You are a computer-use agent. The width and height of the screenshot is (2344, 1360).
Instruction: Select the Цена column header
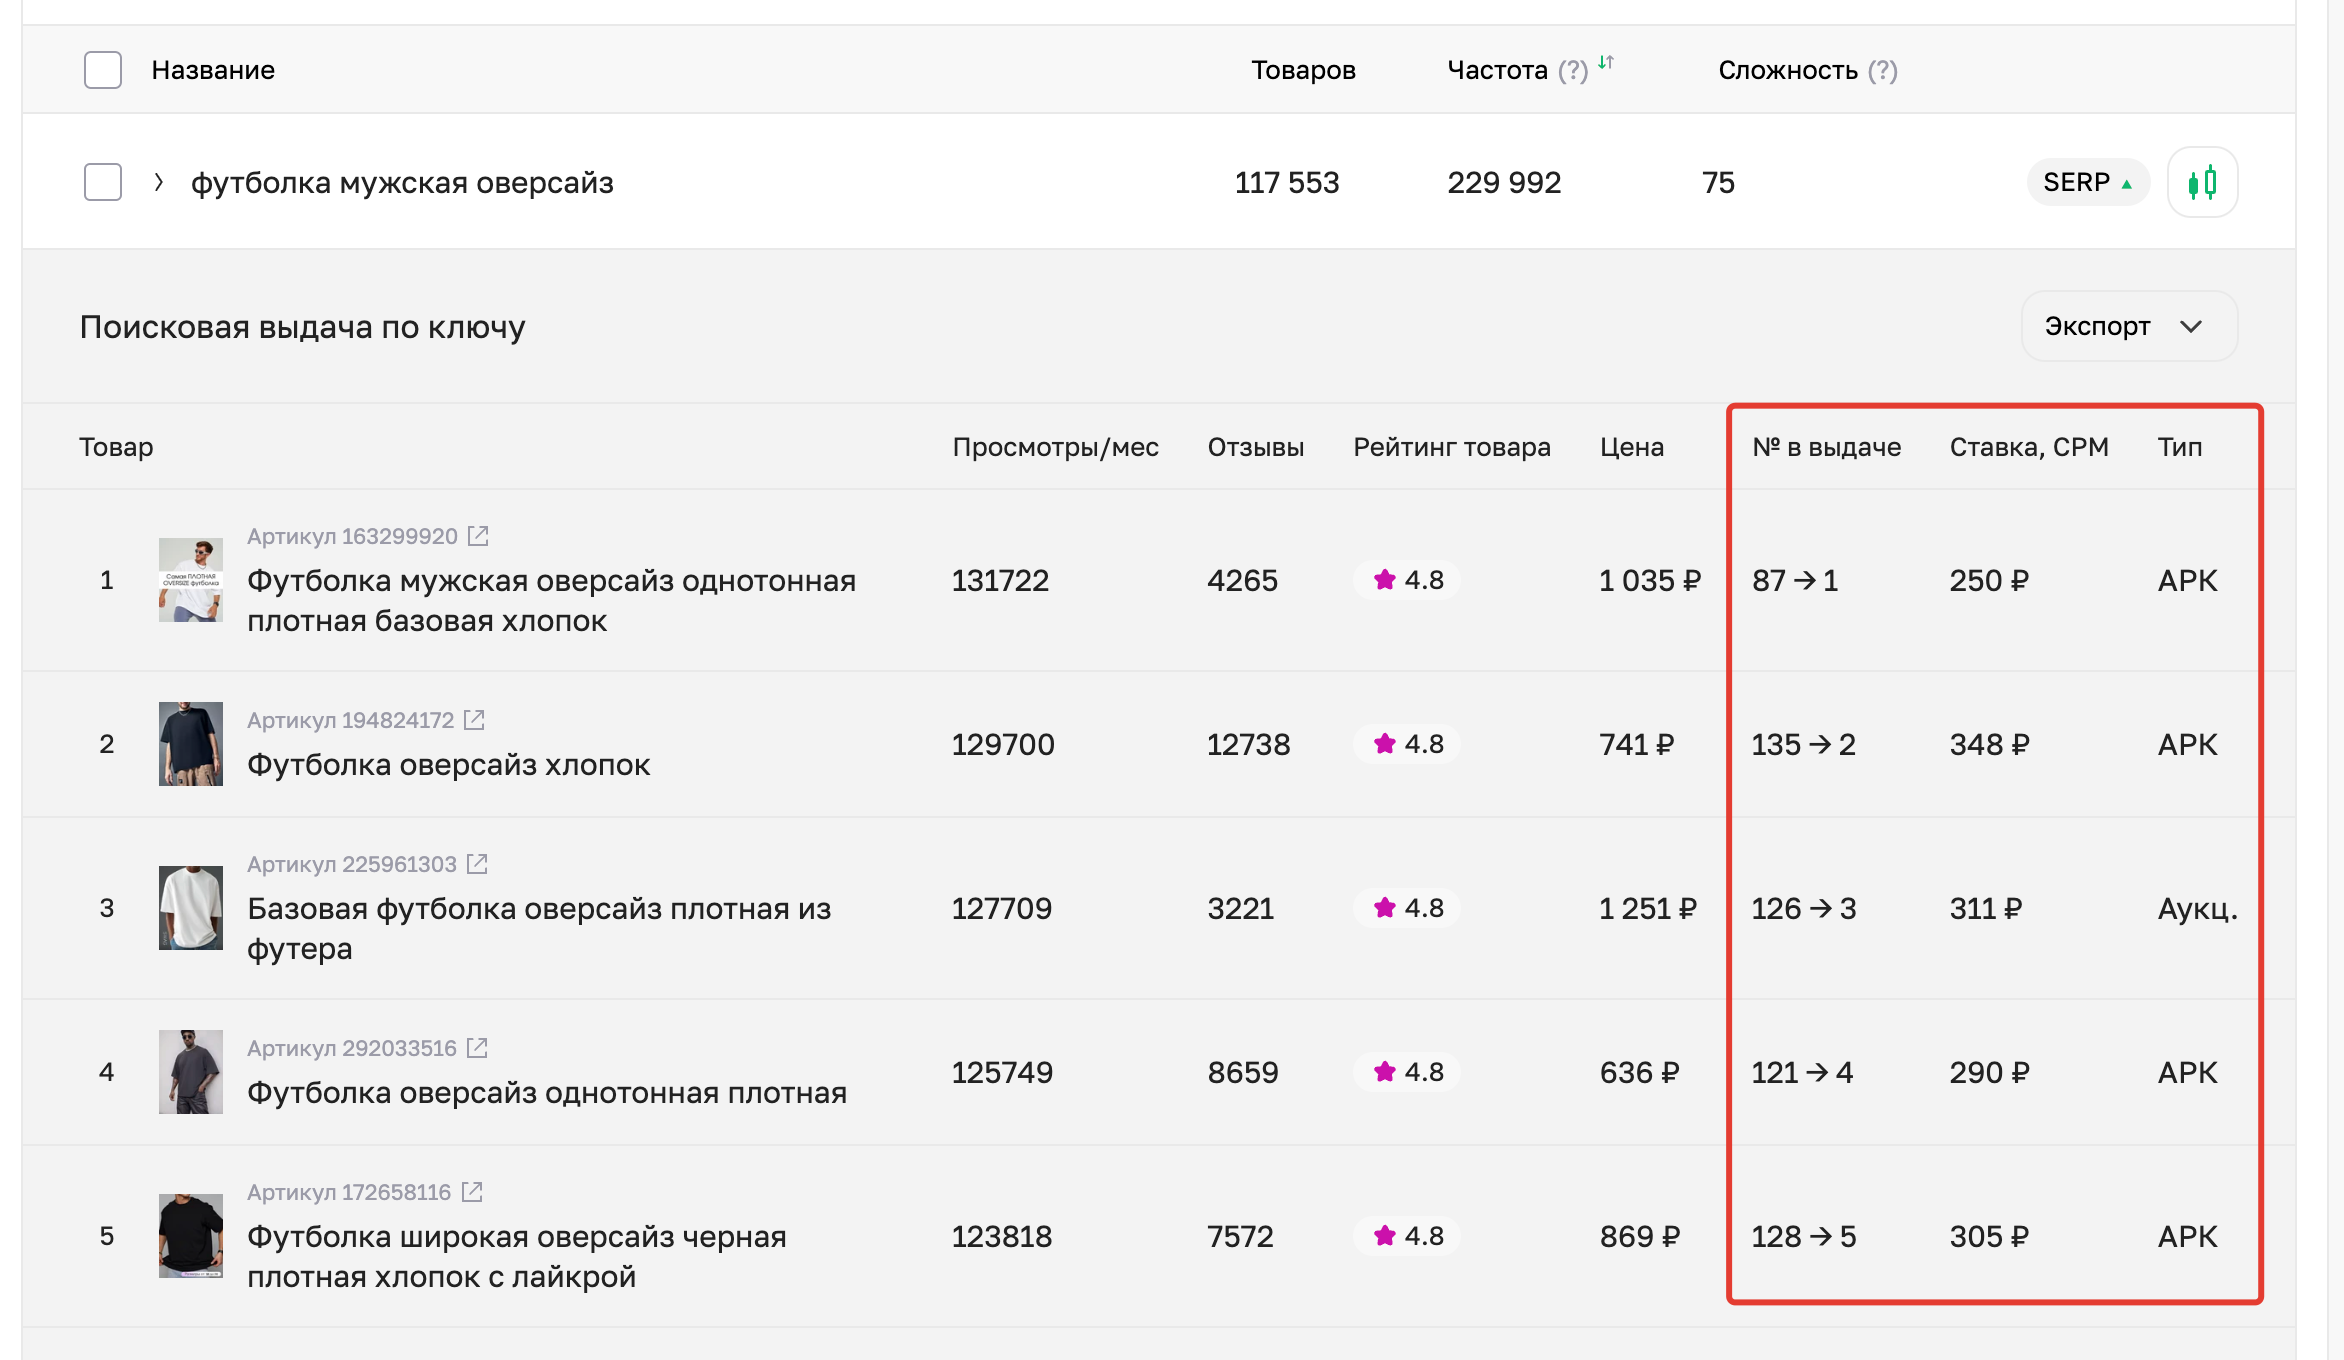1632,447
